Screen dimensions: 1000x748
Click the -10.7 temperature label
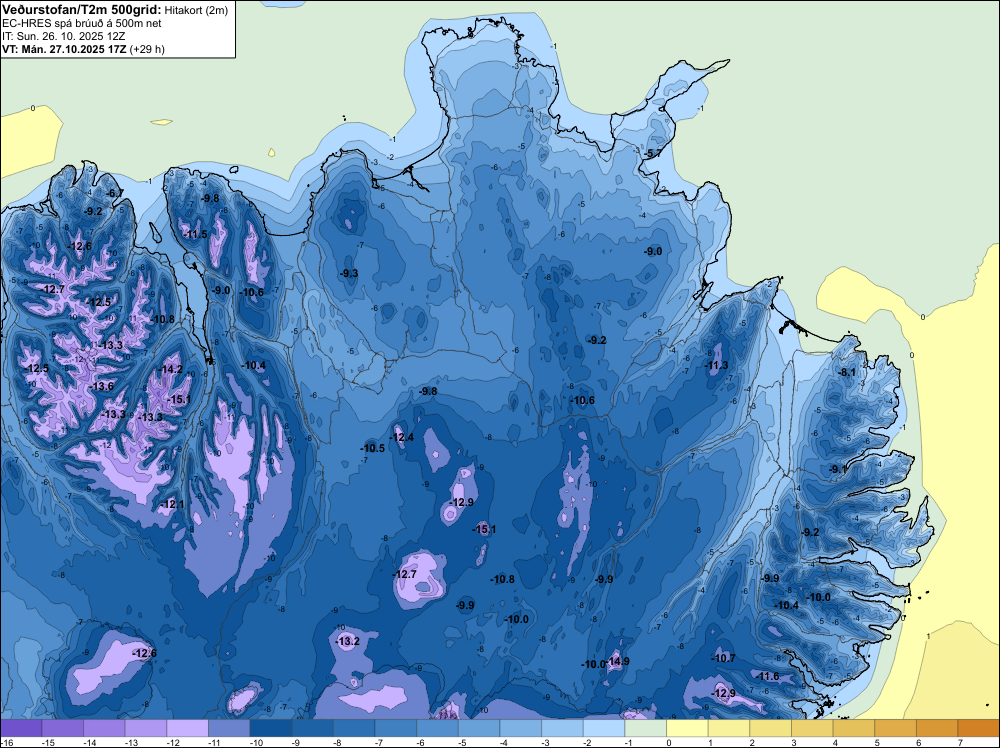[x=724, y=659]
